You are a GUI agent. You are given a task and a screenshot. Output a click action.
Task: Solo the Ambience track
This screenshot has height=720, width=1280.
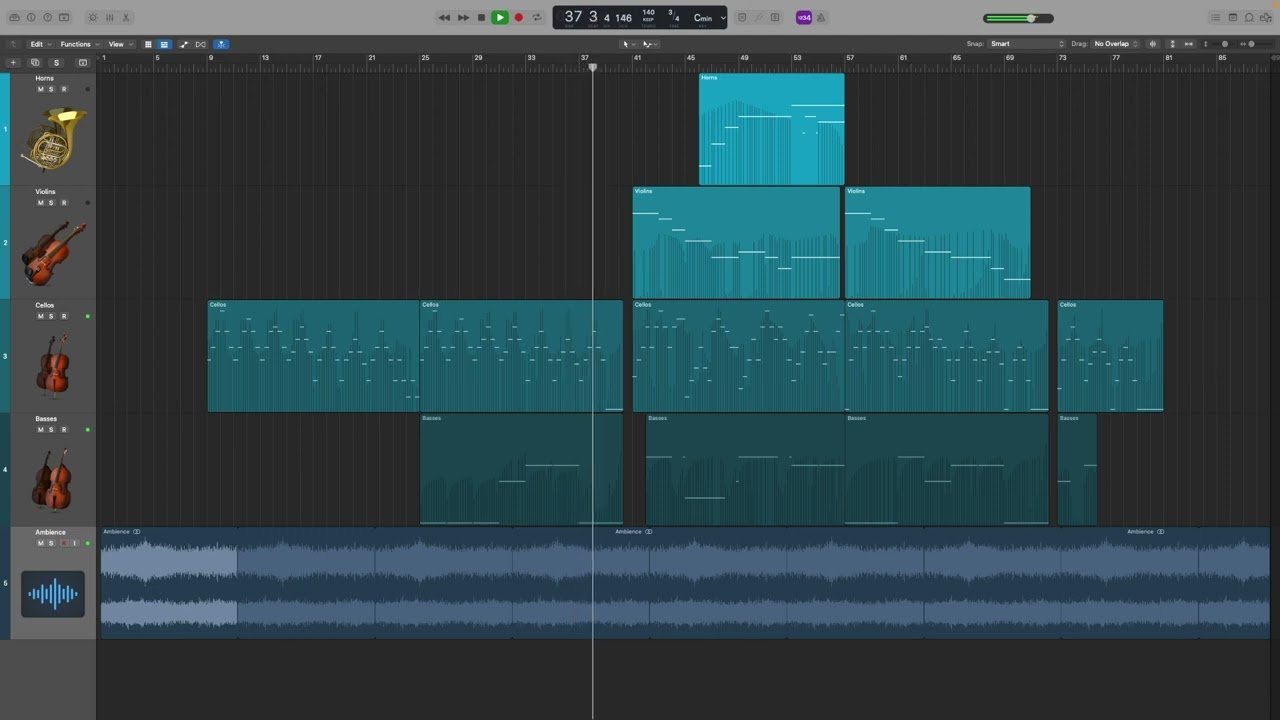(x=52, y=543)
